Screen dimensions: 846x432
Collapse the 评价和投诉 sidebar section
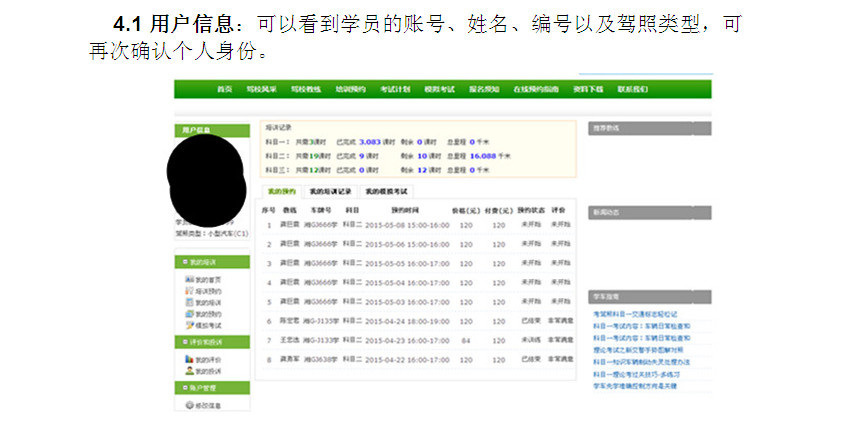pyautogui.click(x=185, y=341)
